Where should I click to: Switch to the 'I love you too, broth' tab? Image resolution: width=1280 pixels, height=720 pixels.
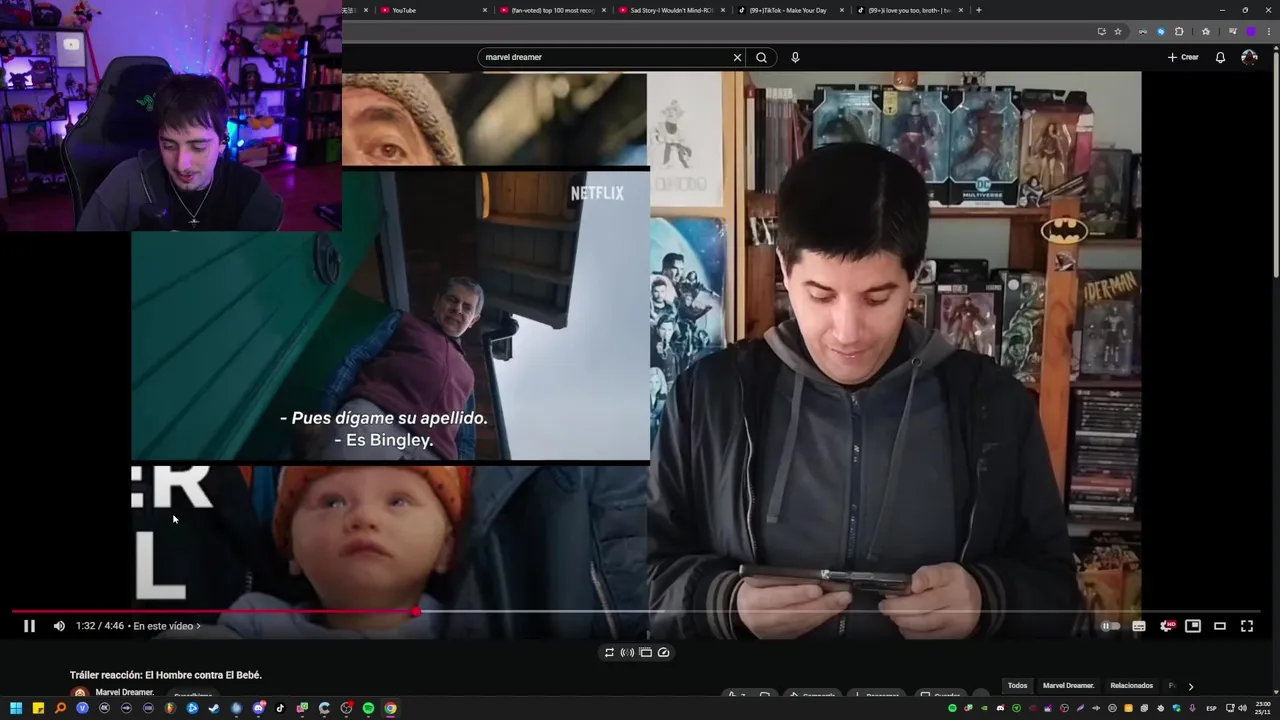[910, 10]
